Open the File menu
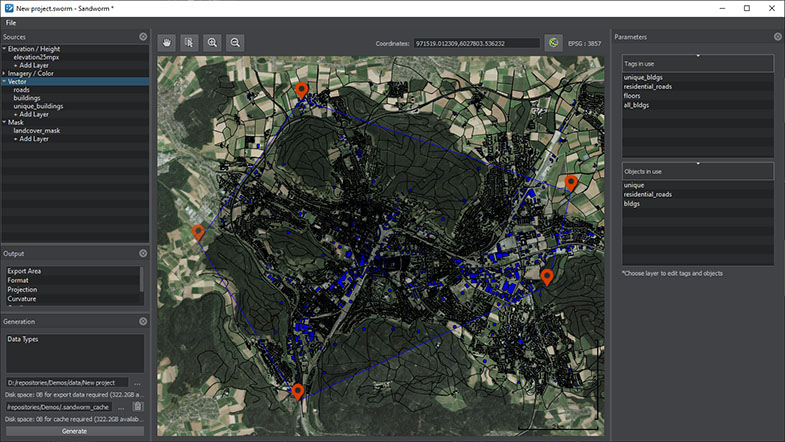 11,23
